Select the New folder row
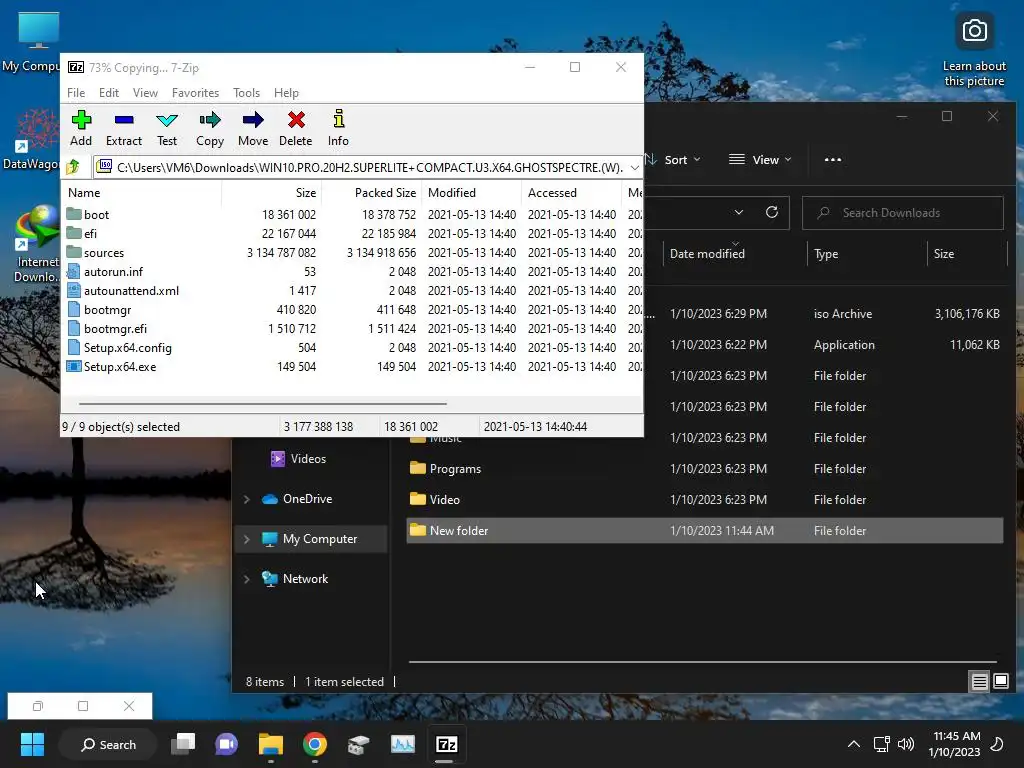The height and width of the screenshot is (768, 1024). (705, 531)
